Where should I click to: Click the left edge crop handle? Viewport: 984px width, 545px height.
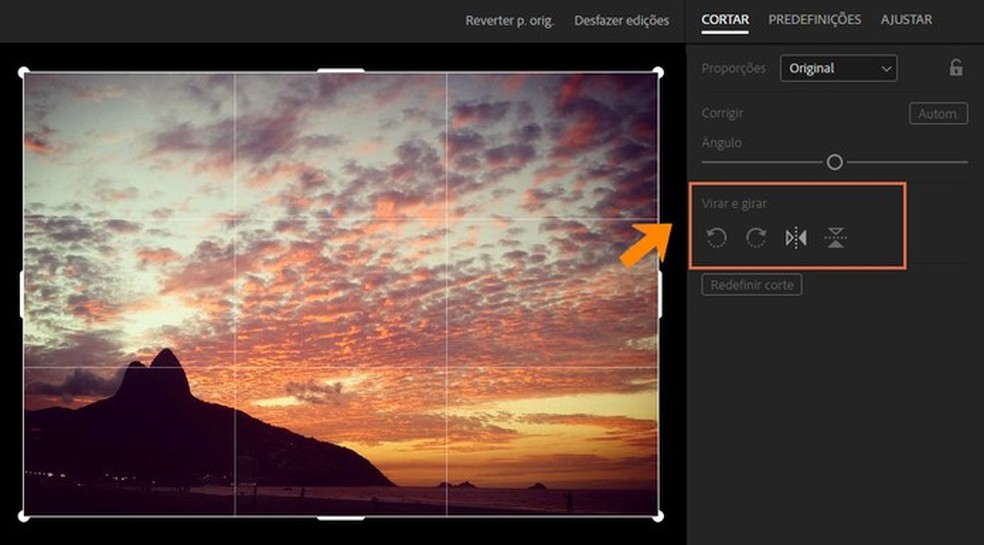tap(23, 294)
